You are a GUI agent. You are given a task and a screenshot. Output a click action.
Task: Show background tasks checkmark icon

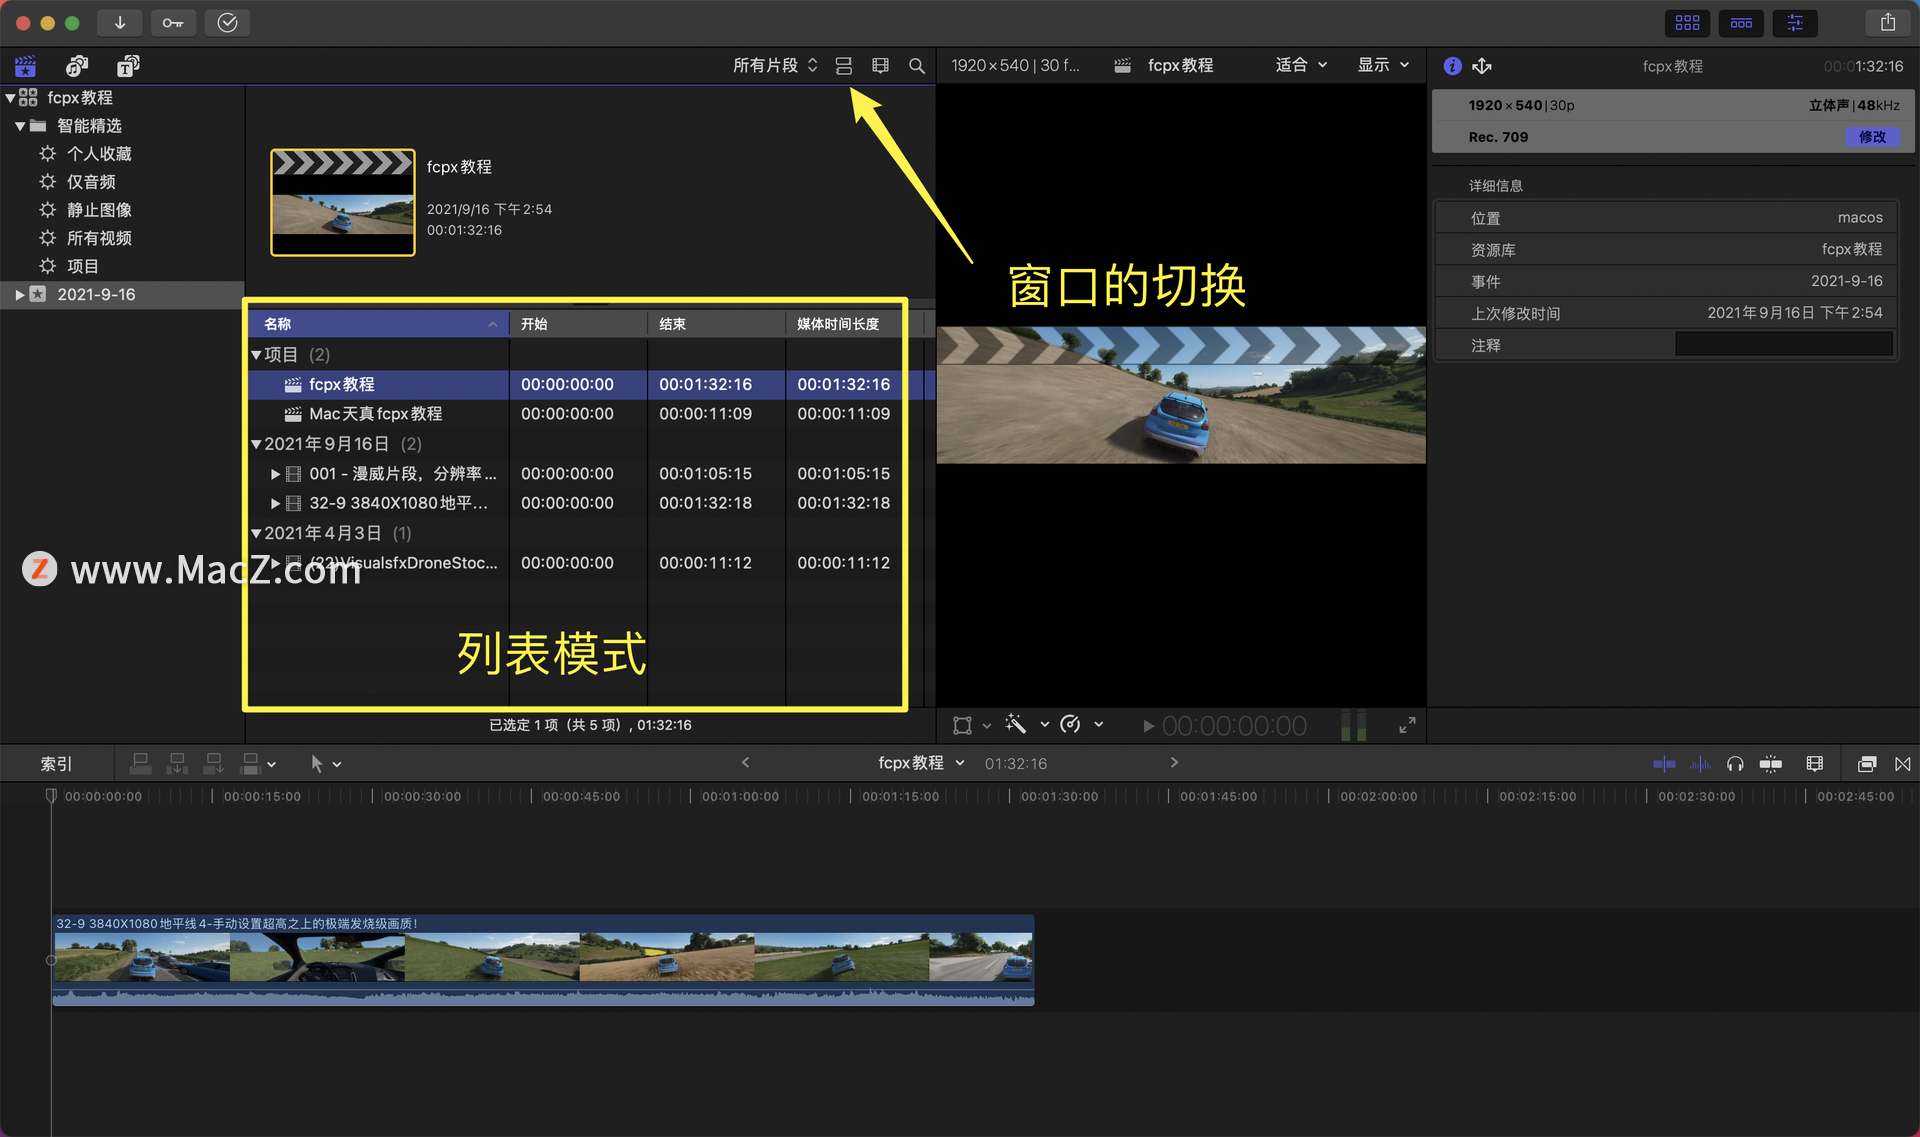pos(227,22)
